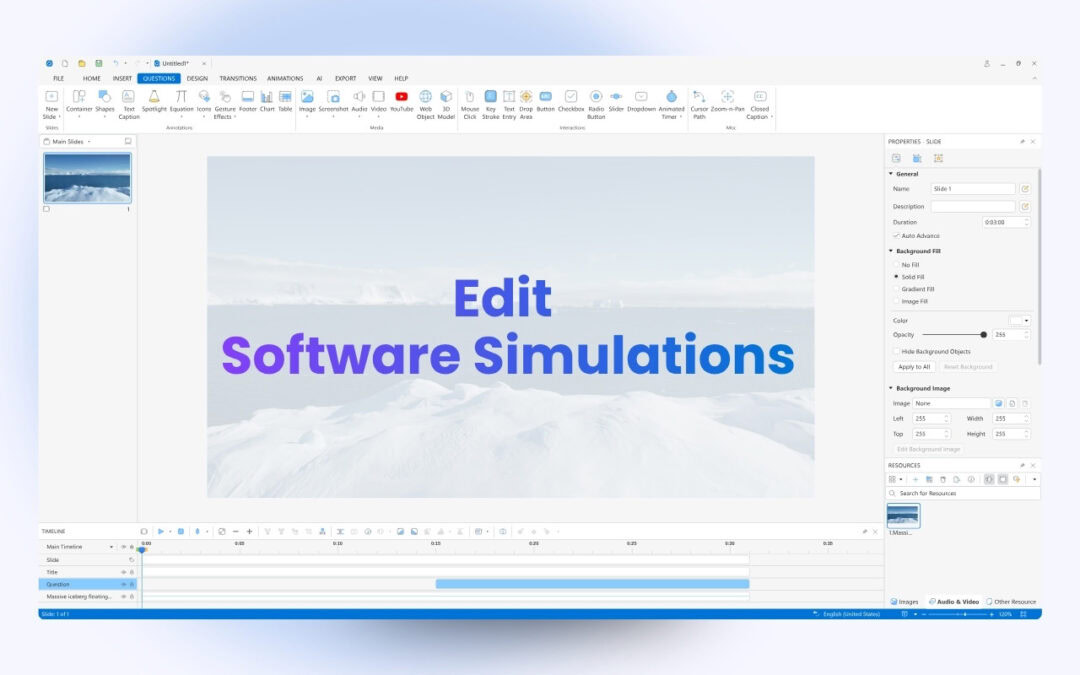Open the Main Slides dropdown
This screenshot has height=675, width=1080.
[x=89, y=142]
